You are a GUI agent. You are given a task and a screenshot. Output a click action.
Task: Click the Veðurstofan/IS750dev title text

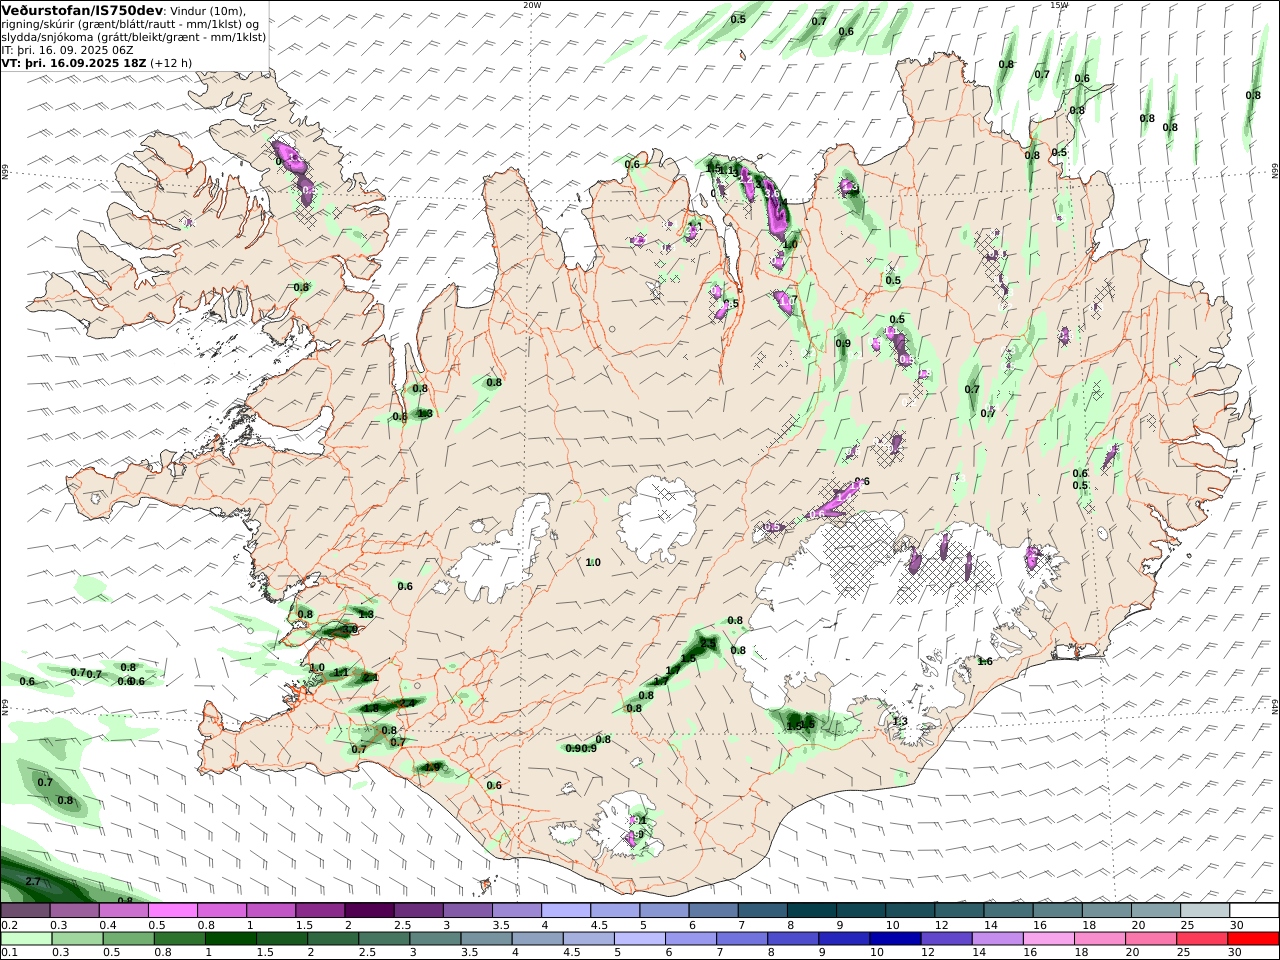tap(82, 11)
